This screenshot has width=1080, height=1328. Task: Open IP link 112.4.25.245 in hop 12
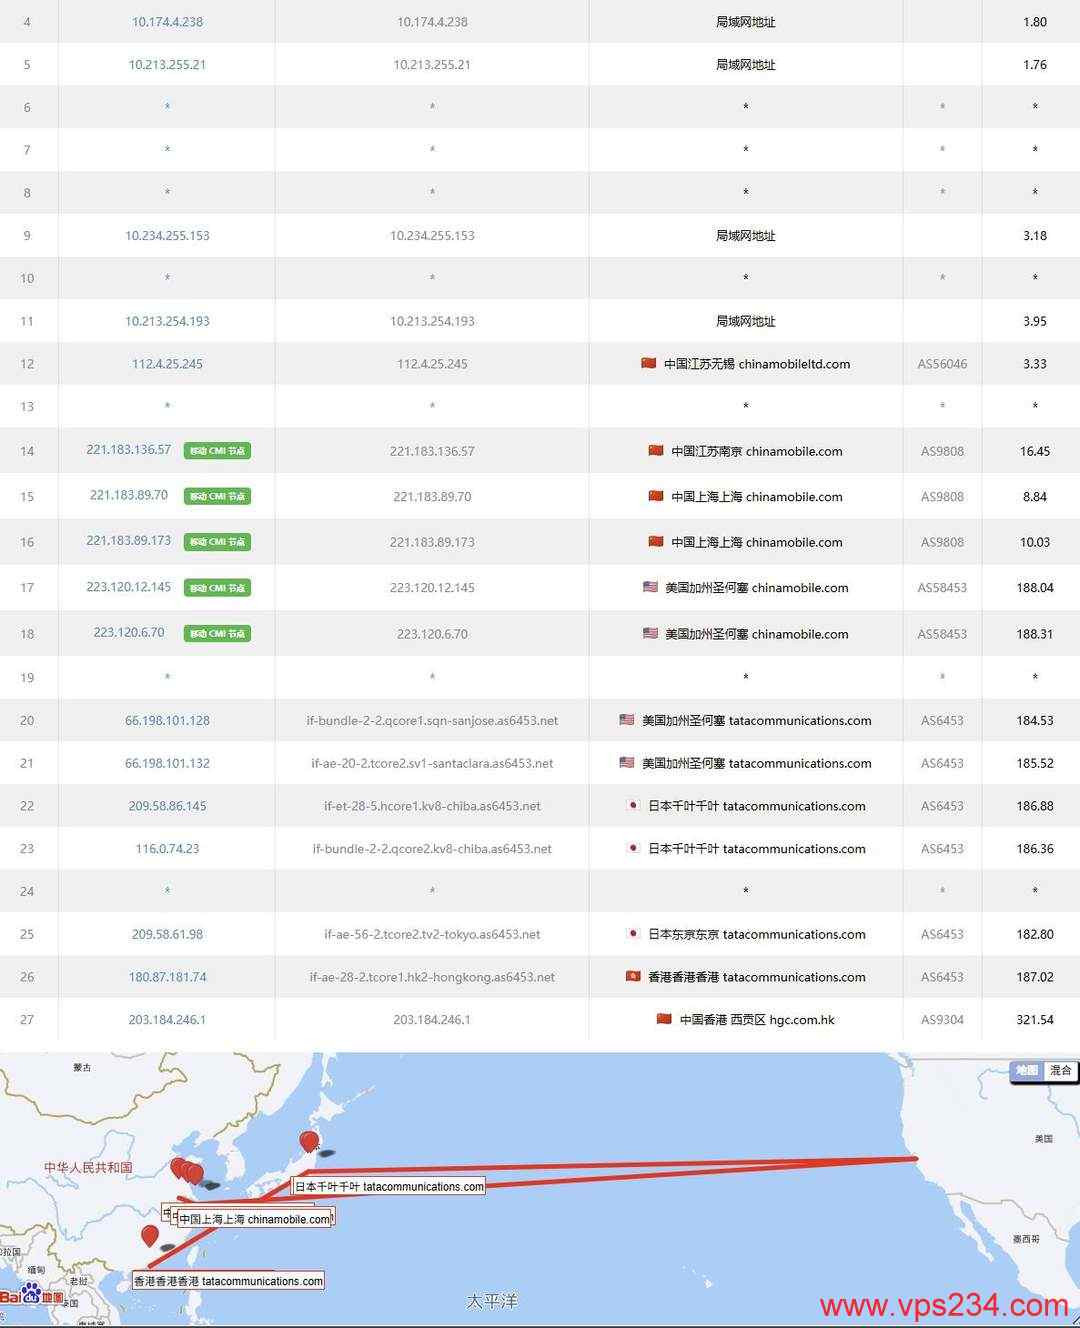click(x=167, y=364)
